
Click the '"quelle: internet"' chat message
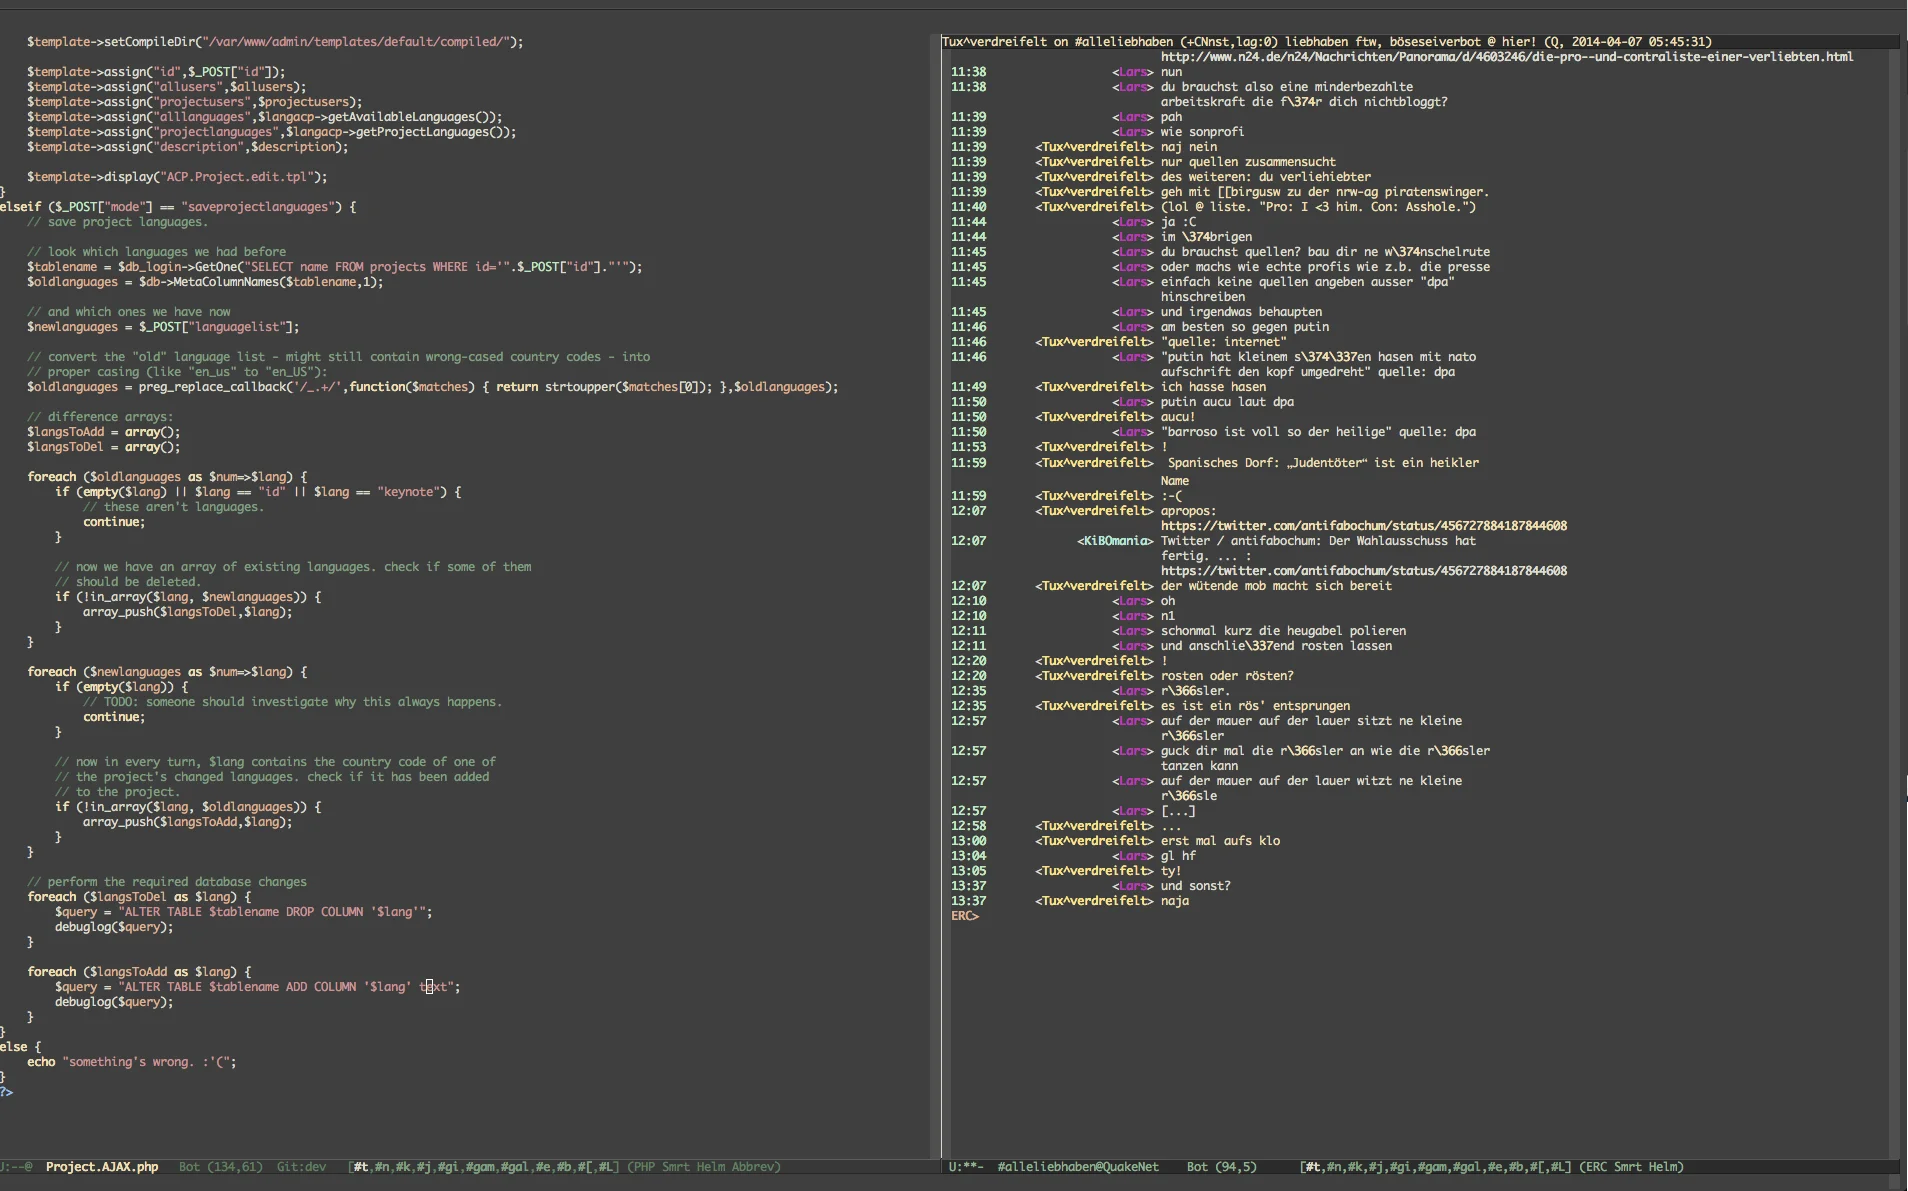1223,342
